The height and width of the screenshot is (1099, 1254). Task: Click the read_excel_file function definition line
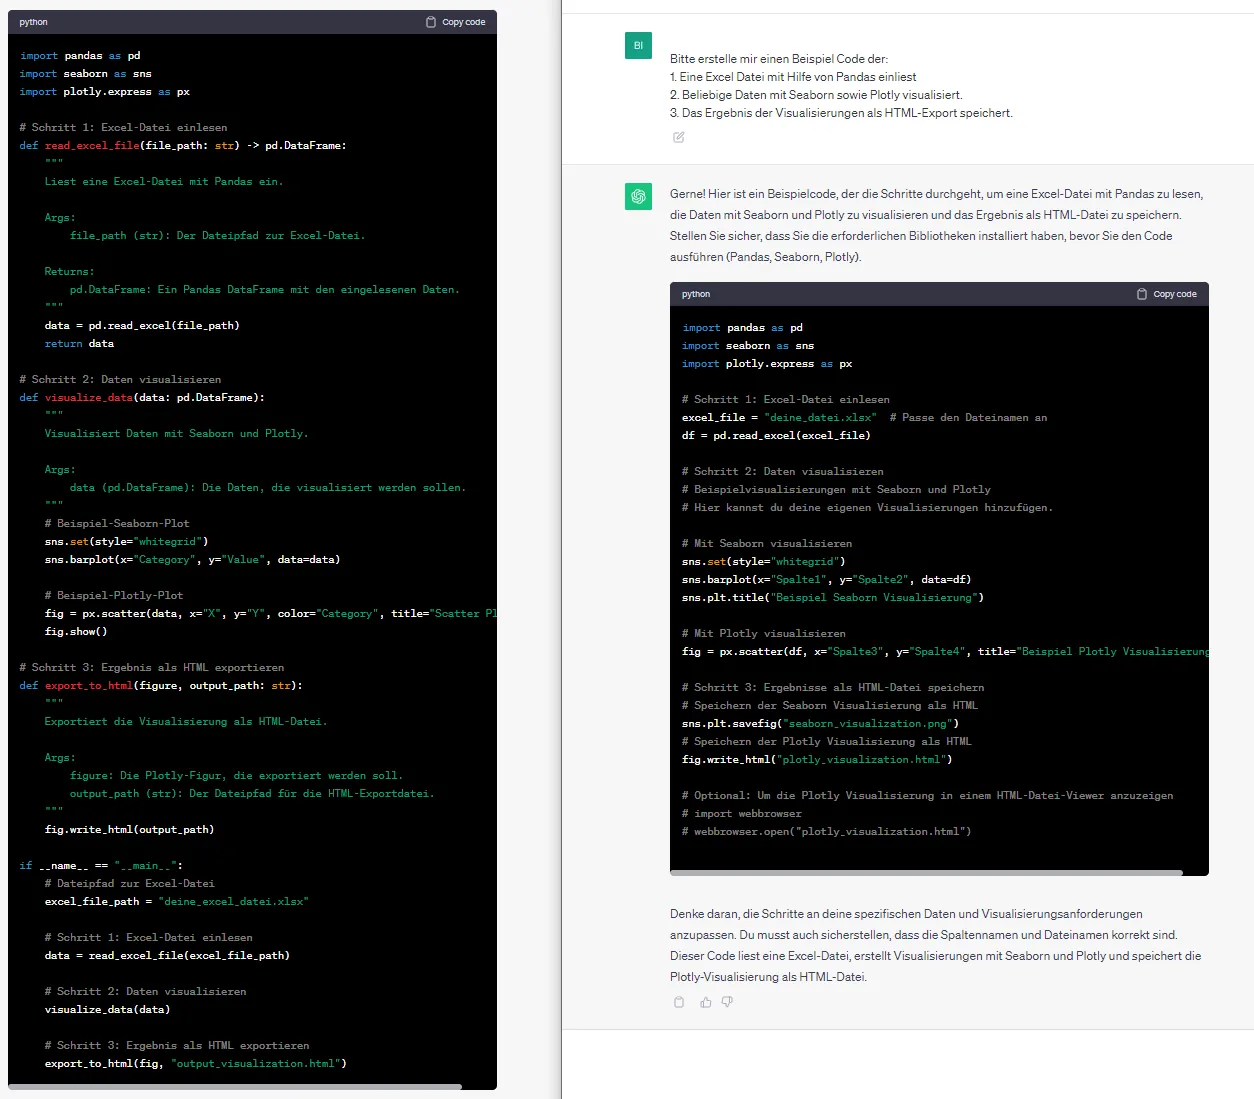[183, 146]
